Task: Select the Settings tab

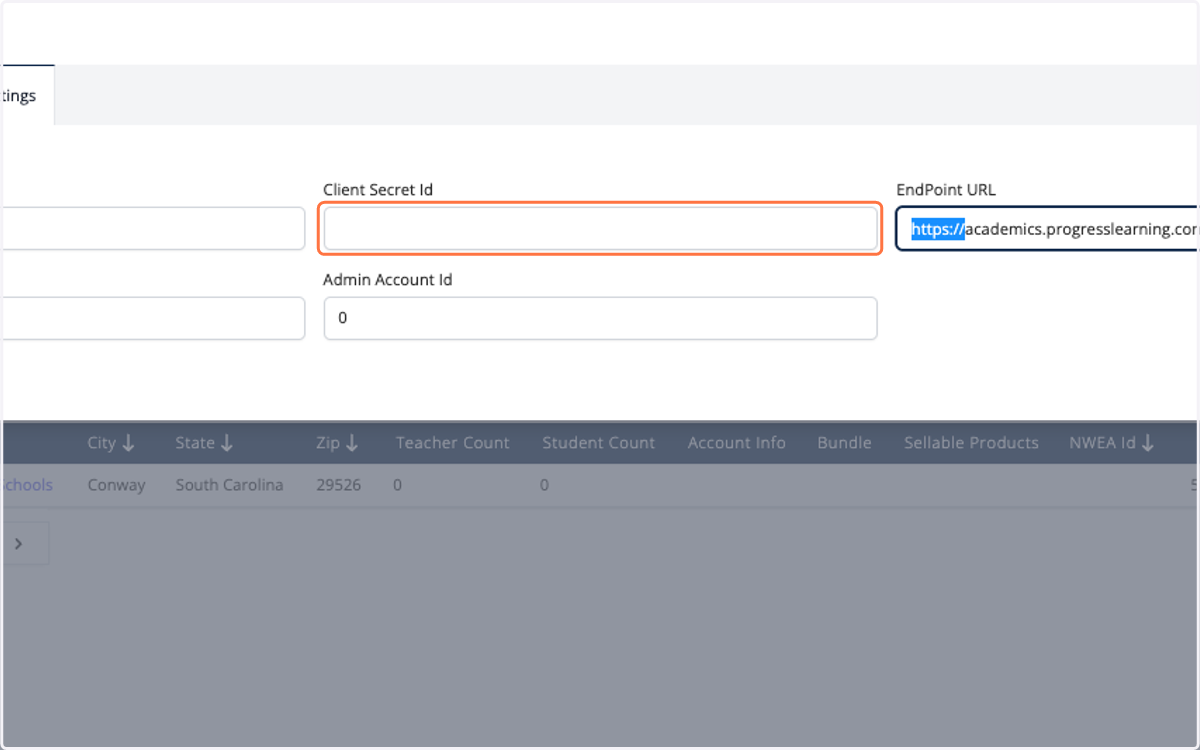Action: [x=26, y=96]
